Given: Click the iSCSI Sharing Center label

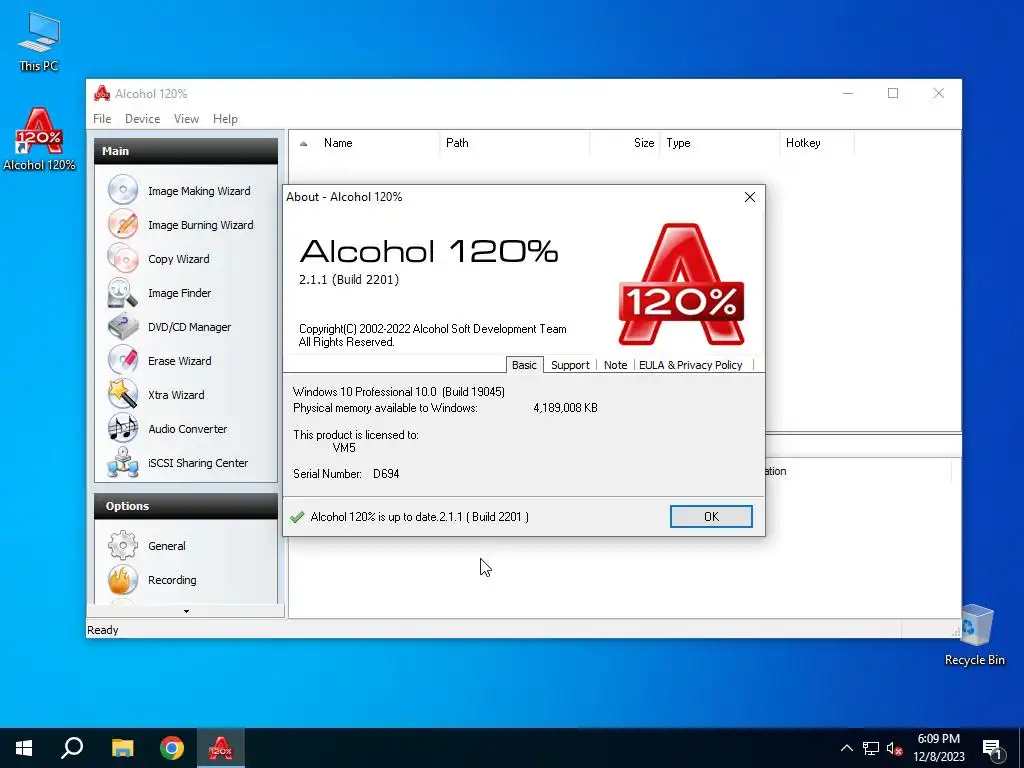Looking at the screenshot, I should (x=198, y=462).
